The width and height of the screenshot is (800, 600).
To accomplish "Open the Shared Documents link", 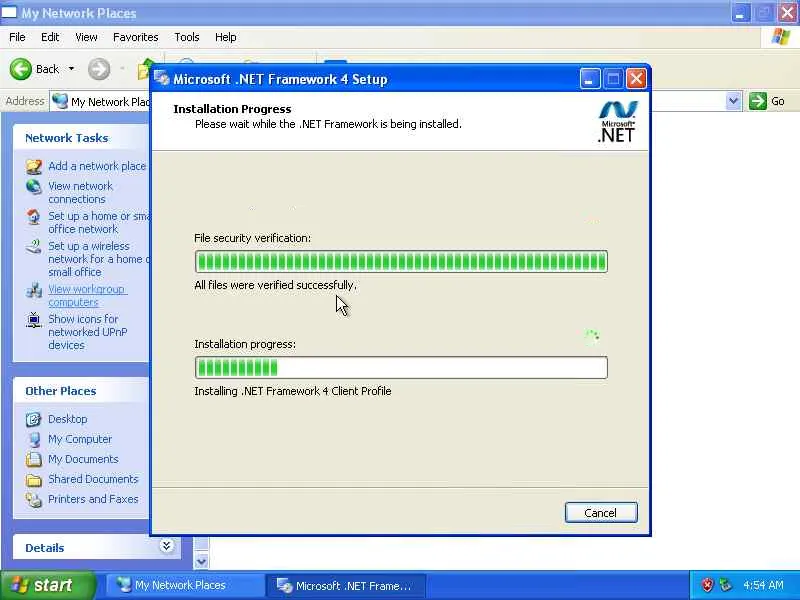I will 93,479.
